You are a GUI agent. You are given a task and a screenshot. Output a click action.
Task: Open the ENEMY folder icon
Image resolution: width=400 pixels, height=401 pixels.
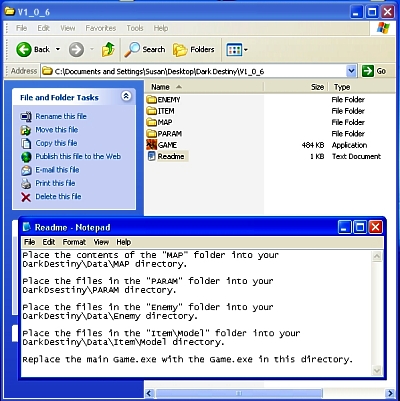pyautogui.click(x=152, y=99)
